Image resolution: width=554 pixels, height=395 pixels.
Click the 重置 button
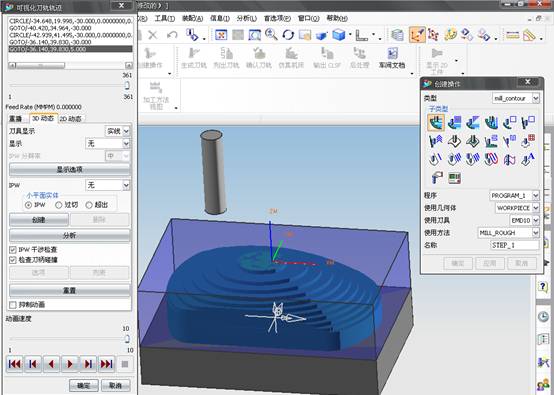tap(70, 290)
